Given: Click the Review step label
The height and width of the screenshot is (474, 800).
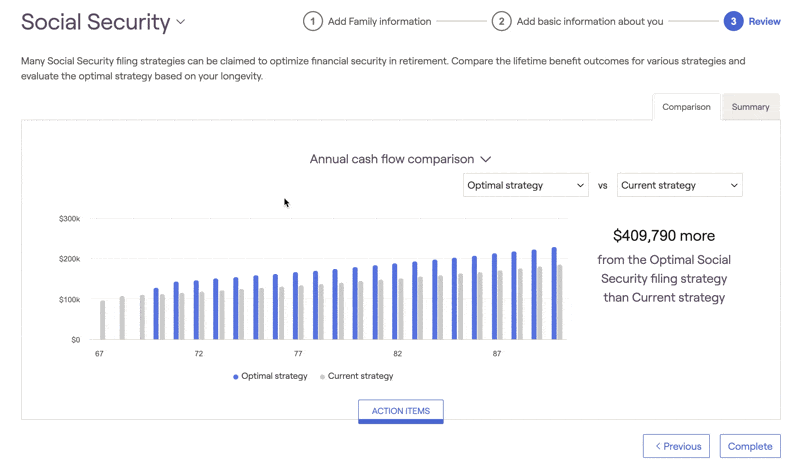Looking at the screenshot, I should pyautogui.click(x=764, y=21).
